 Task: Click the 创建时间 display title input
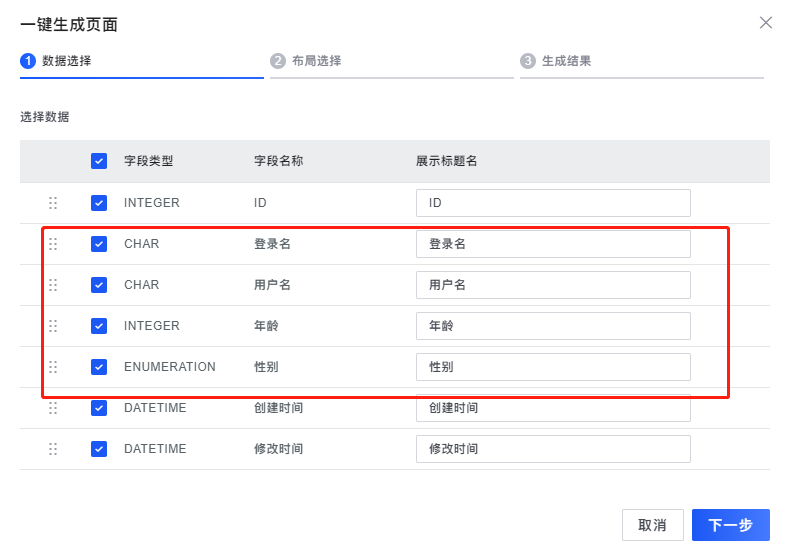553,408
